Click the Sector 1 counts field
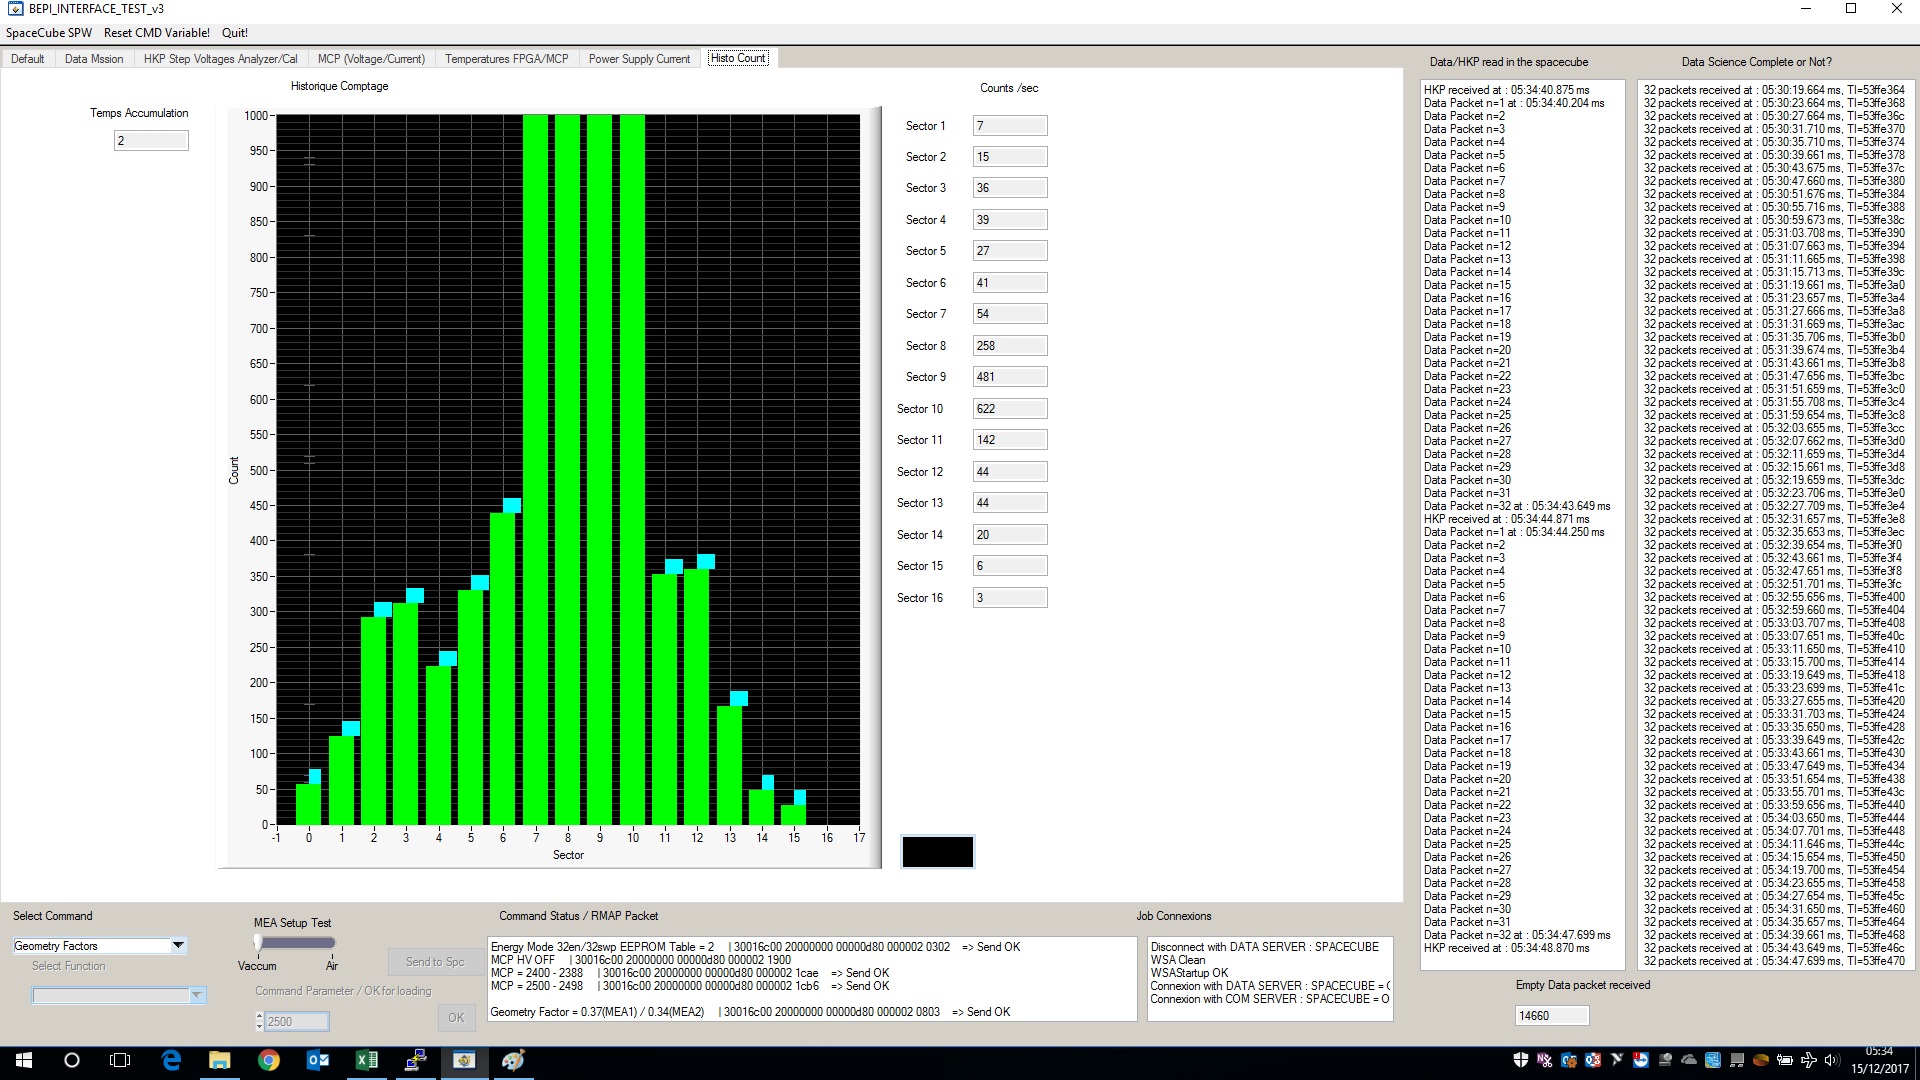 click(x=1010, y=126)
